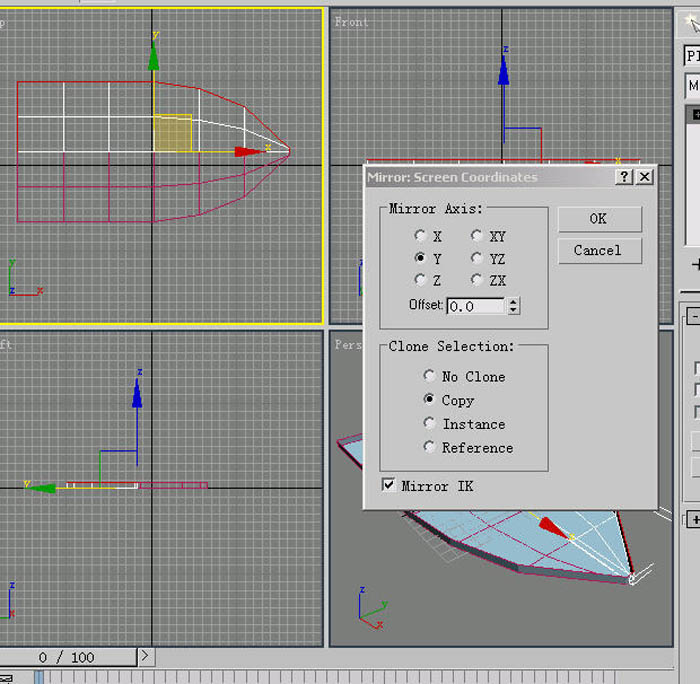Cancel the Mirror dialog

(x=600, y=250)
